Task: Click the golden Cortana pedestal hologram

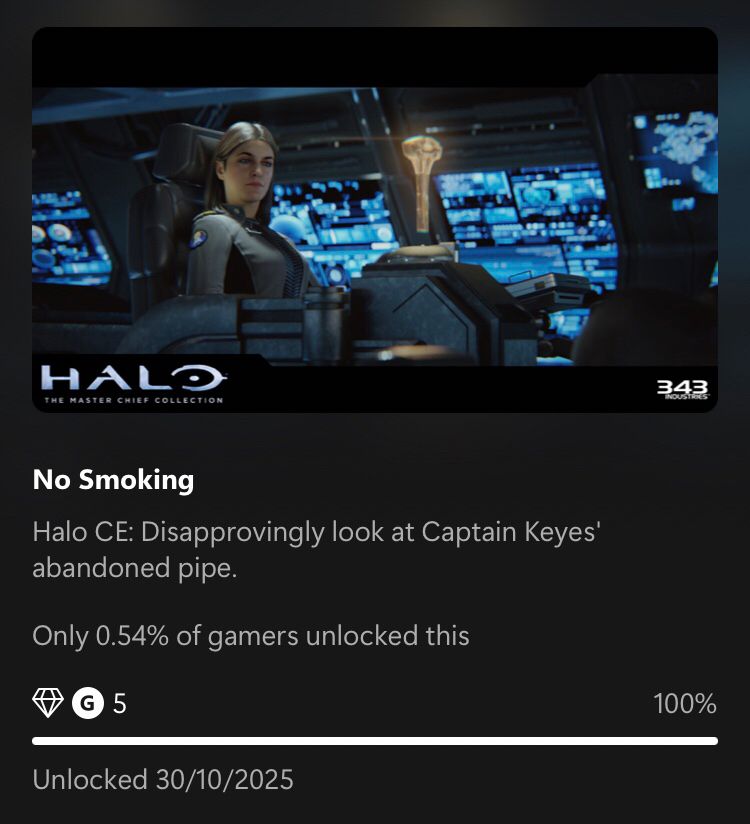Action: pyautogui.click(x=422, y=184)
